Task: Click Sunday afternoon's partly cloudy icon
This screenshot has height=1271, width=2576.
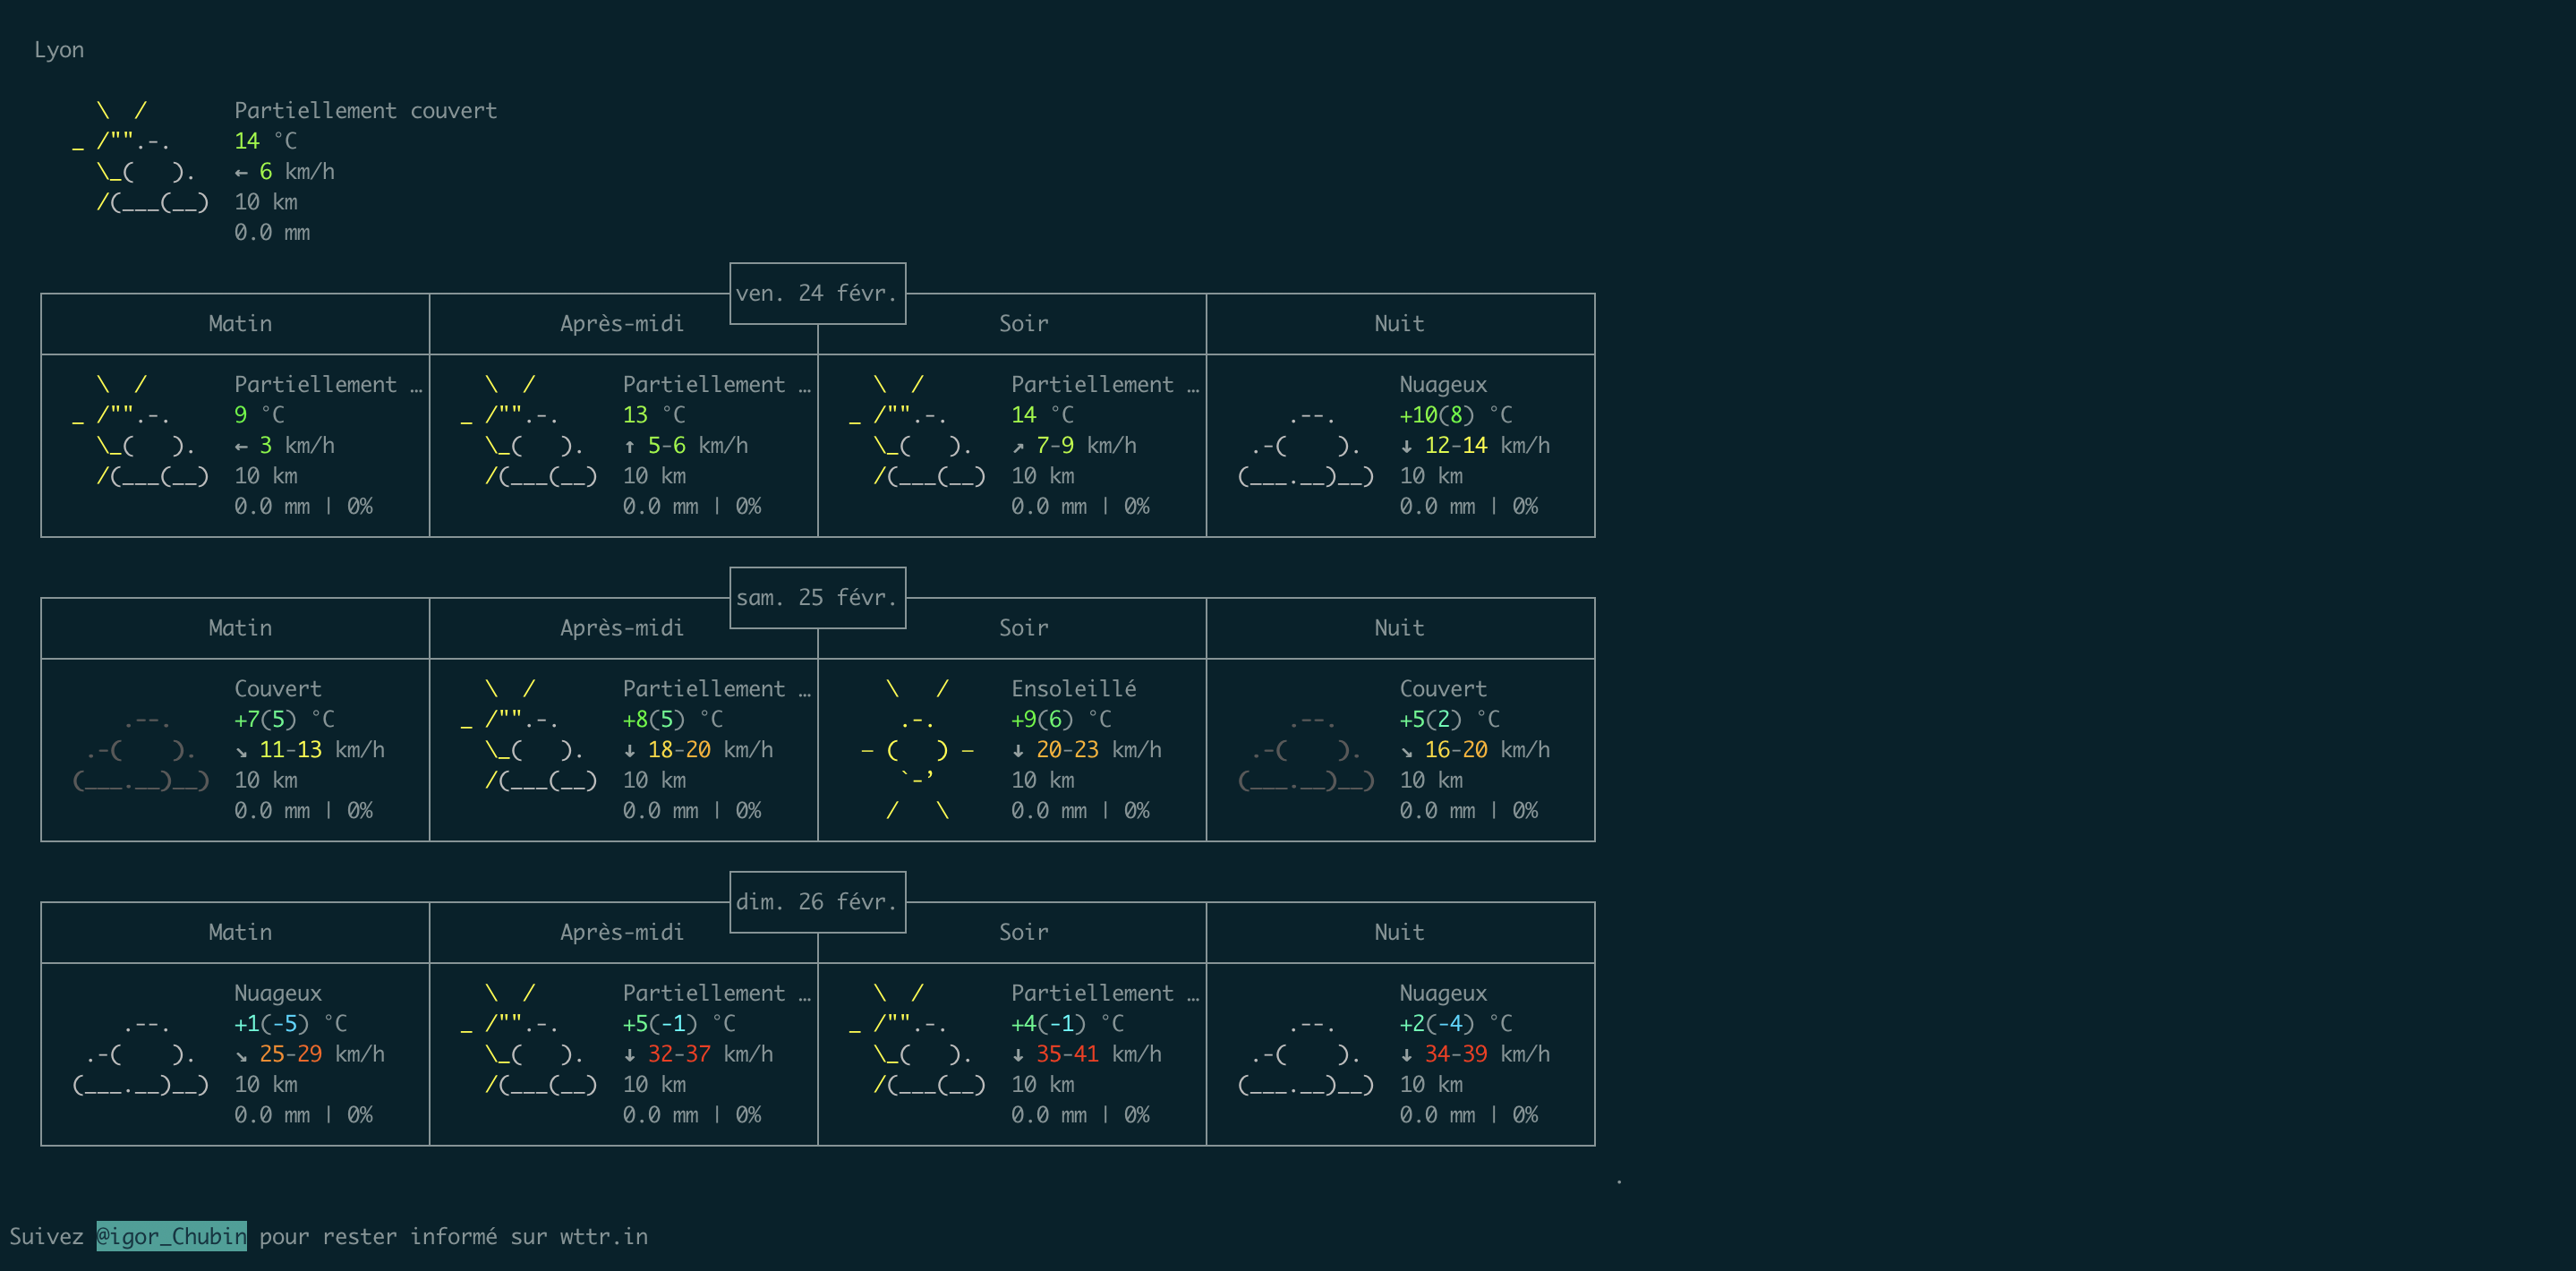Action: click(x=530, y=1039)
